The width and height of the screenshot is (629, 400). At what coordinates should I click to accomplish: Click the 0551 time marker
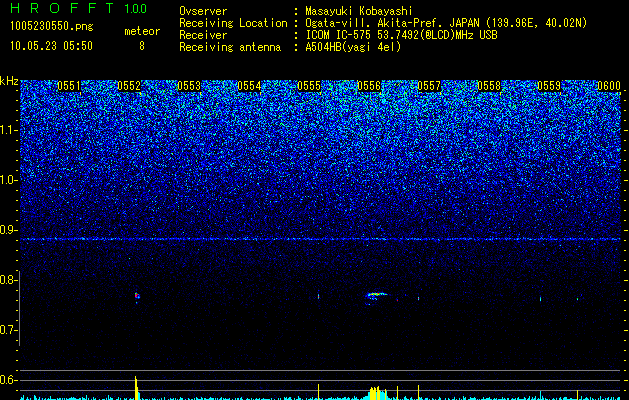coord(69,86)
